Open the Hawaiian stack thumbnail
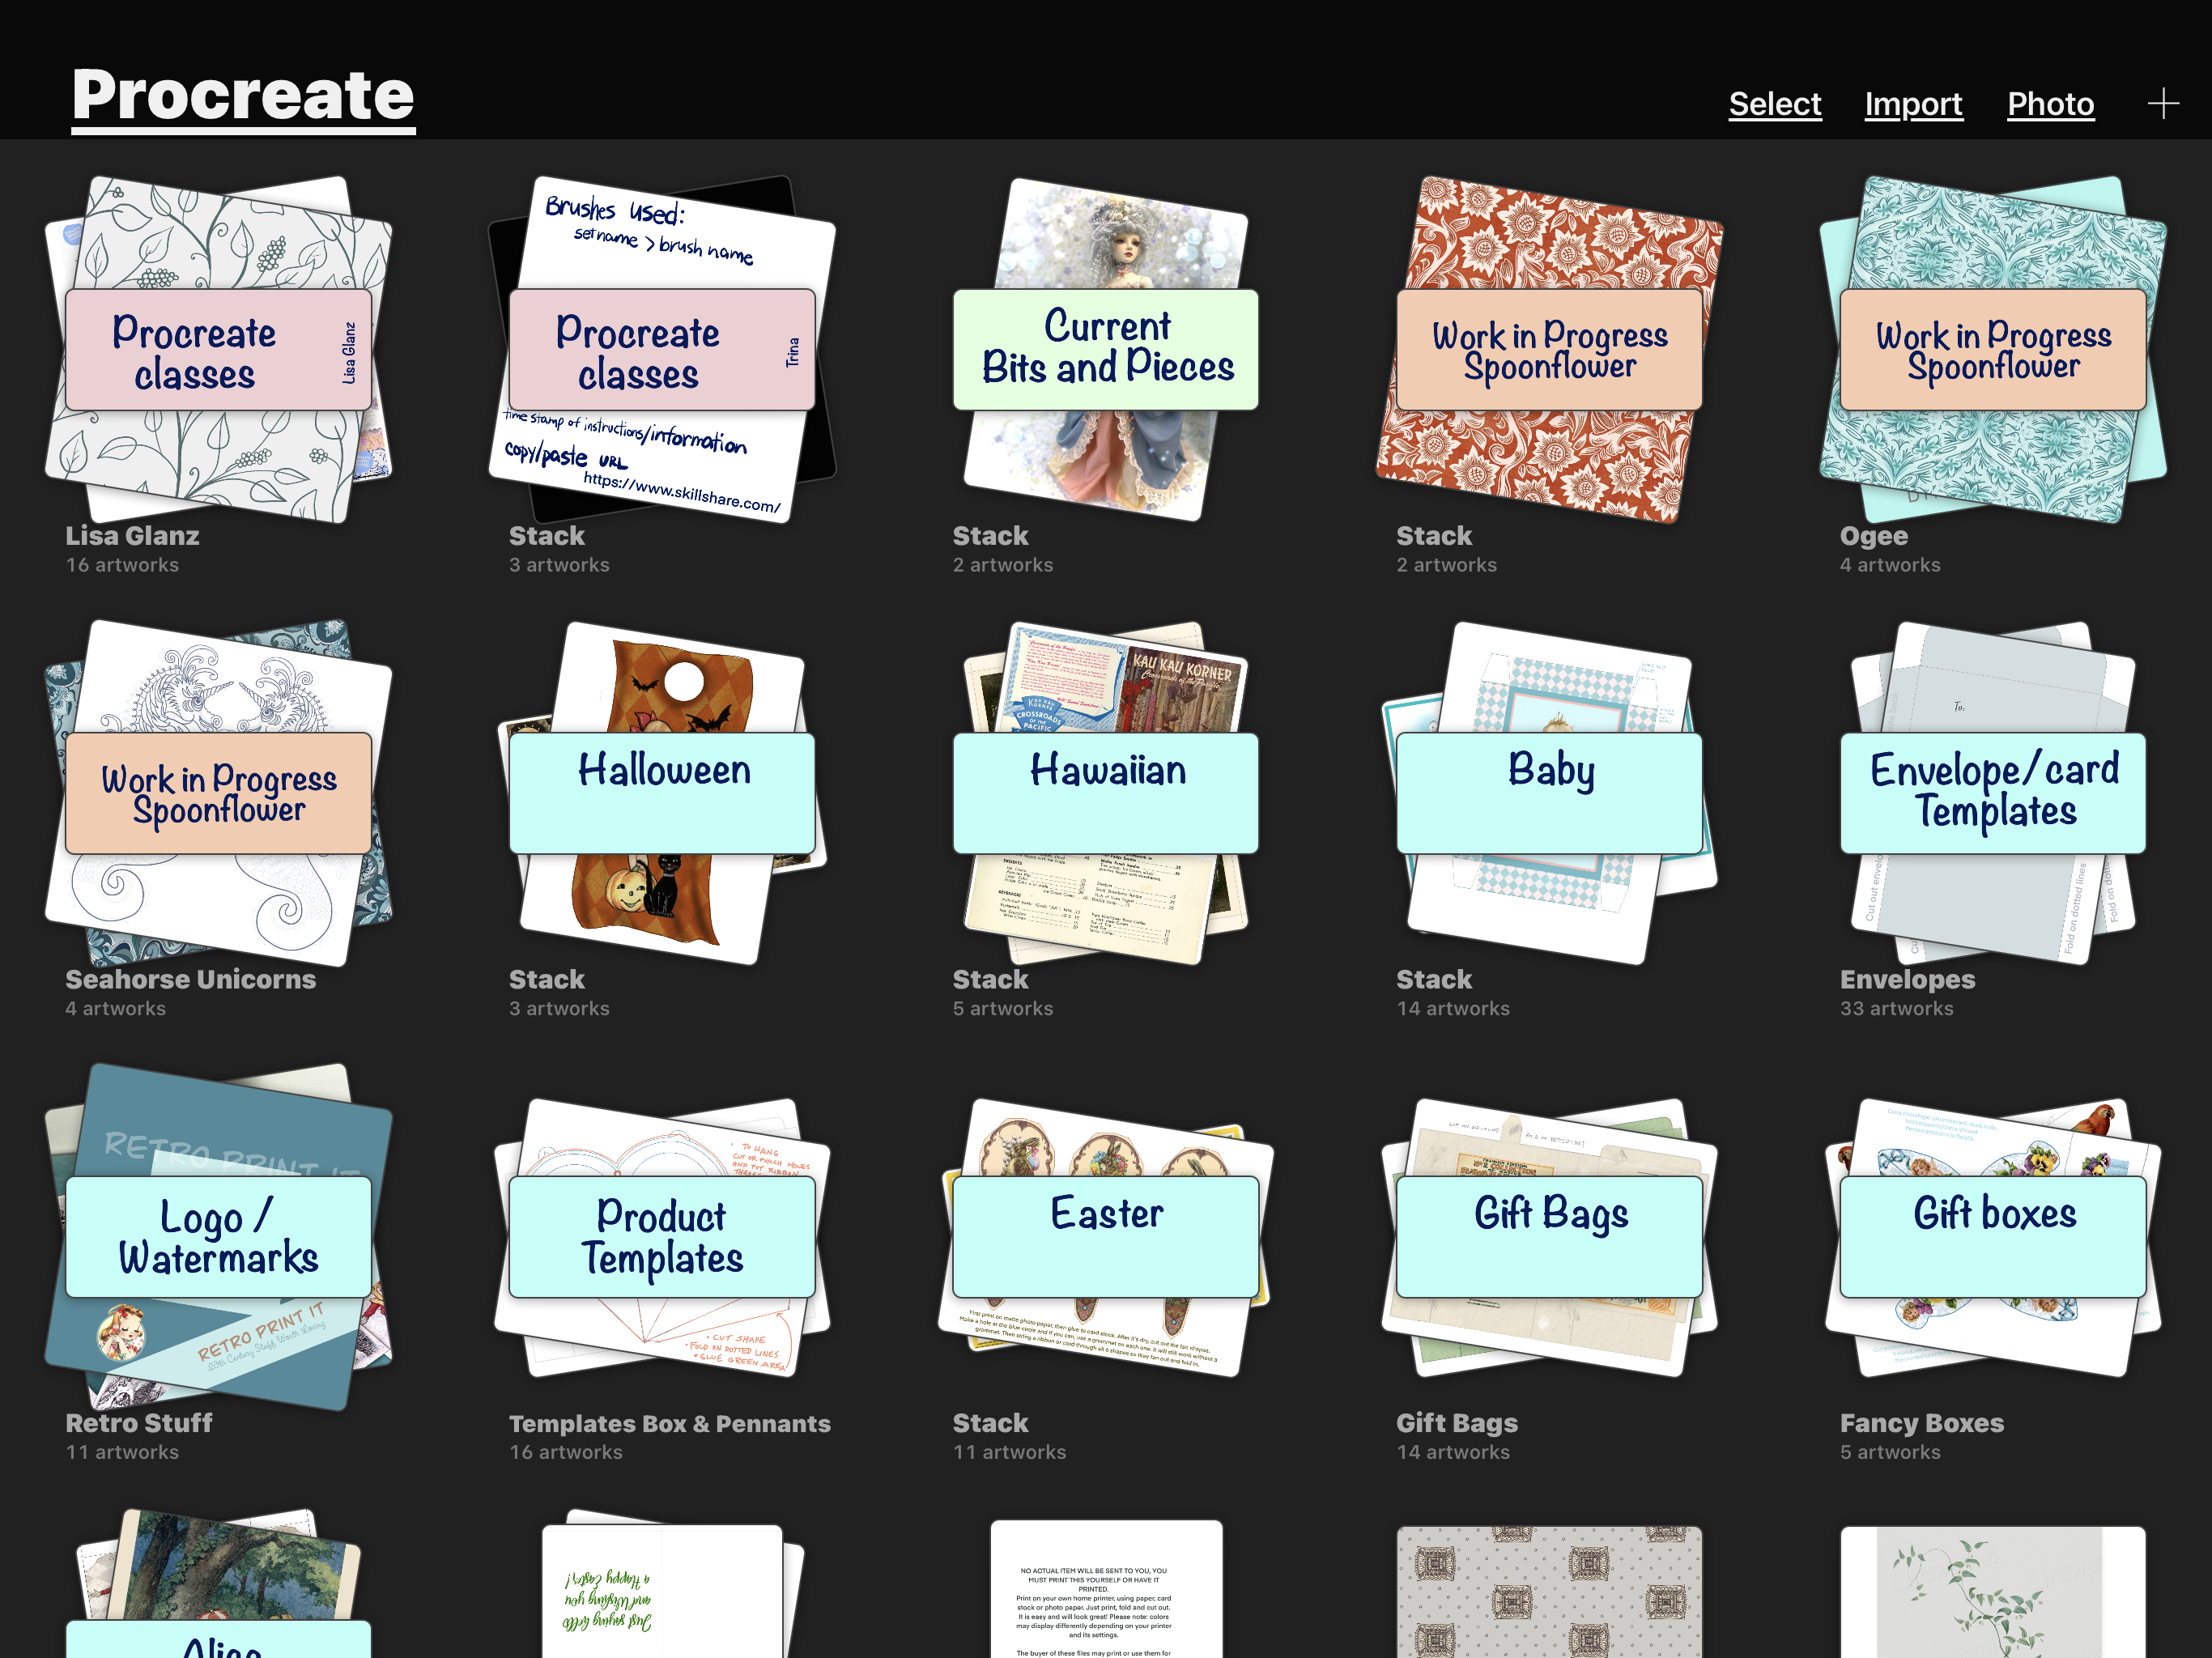Viewport: 2212px width, 1658px height. click(1106, 793)
